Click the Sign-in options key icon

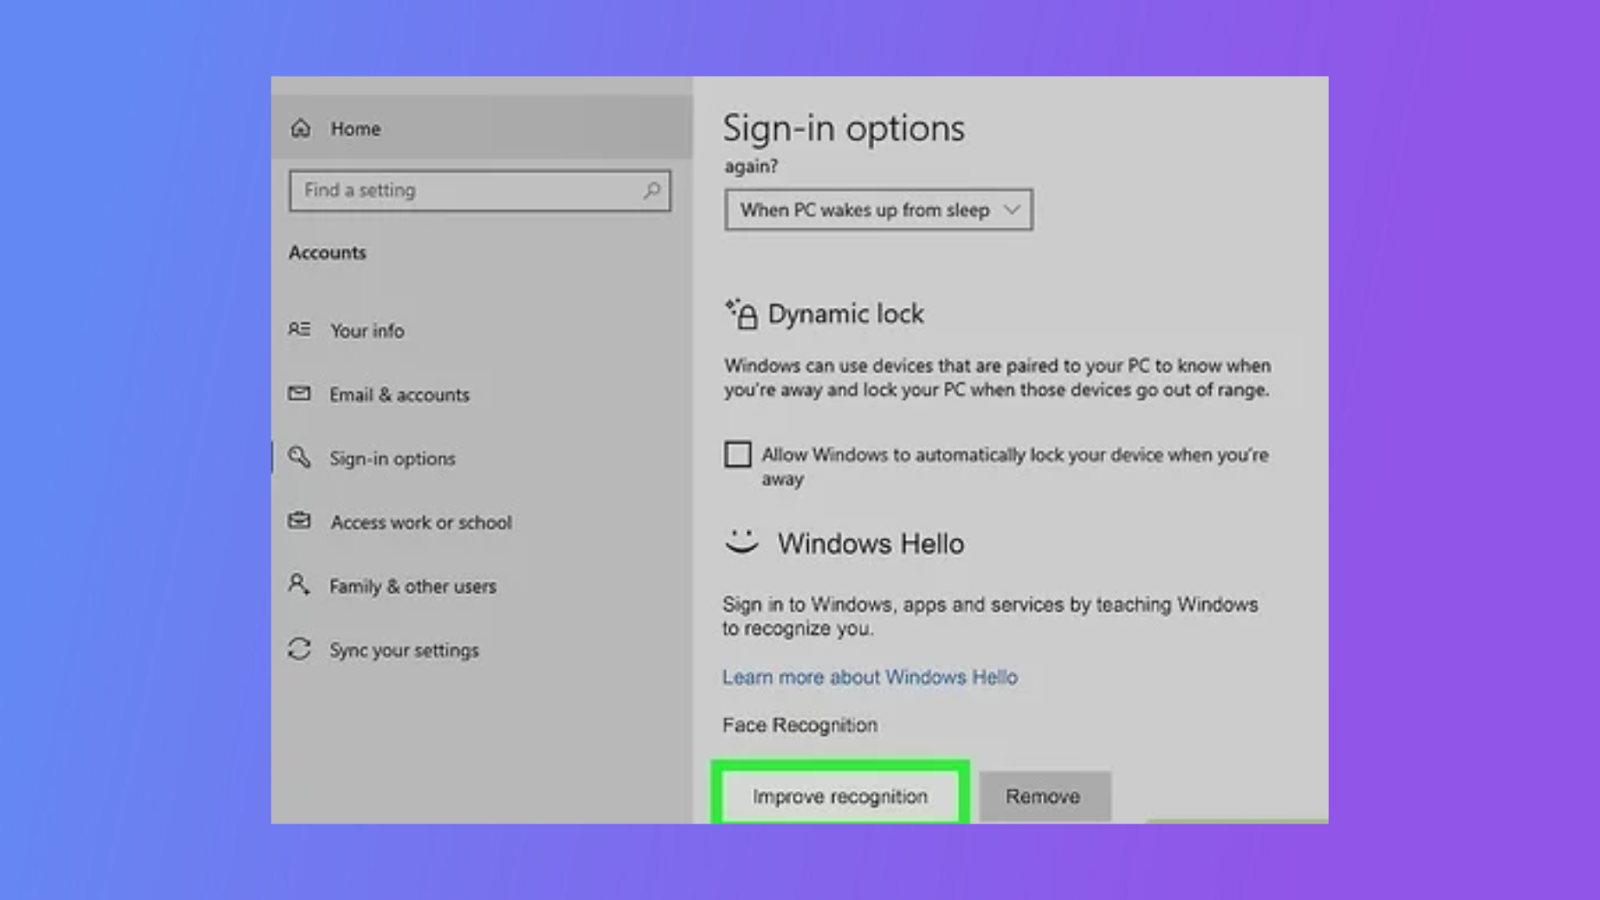(299, 457)
